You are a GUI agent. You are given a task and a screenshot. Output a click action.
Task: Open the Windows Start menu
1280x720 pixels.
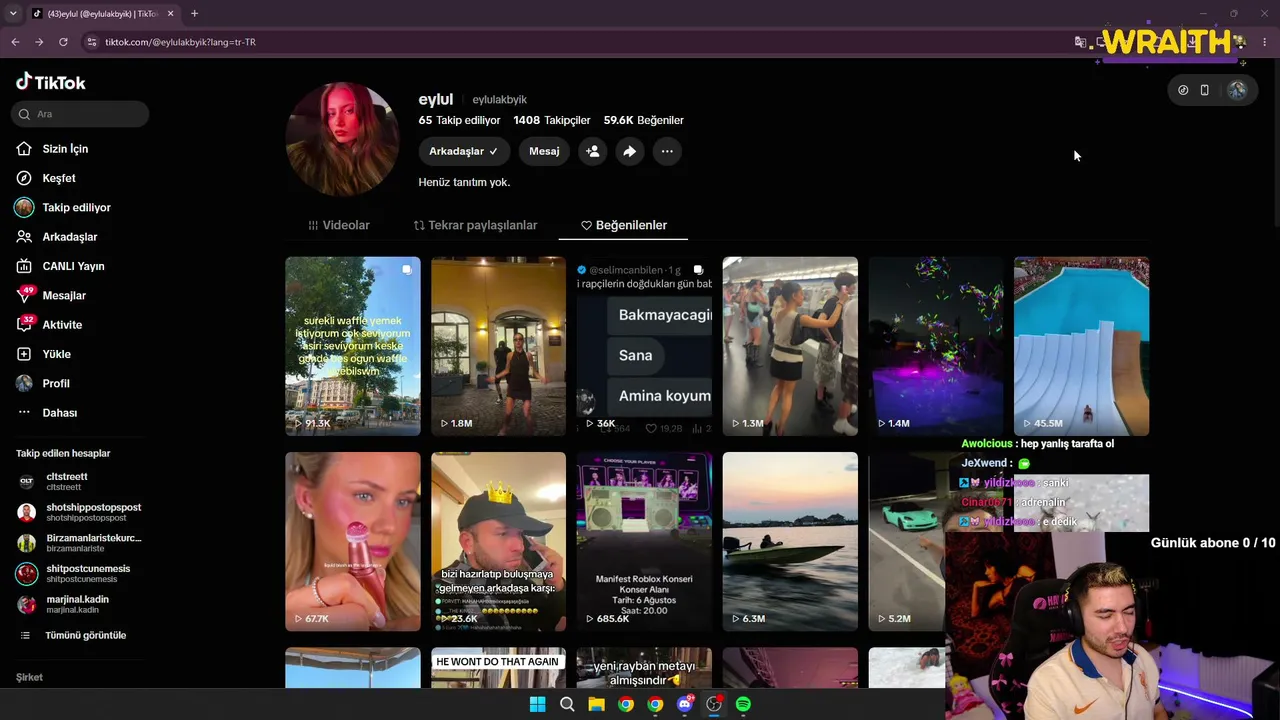(x=537, y=704)
